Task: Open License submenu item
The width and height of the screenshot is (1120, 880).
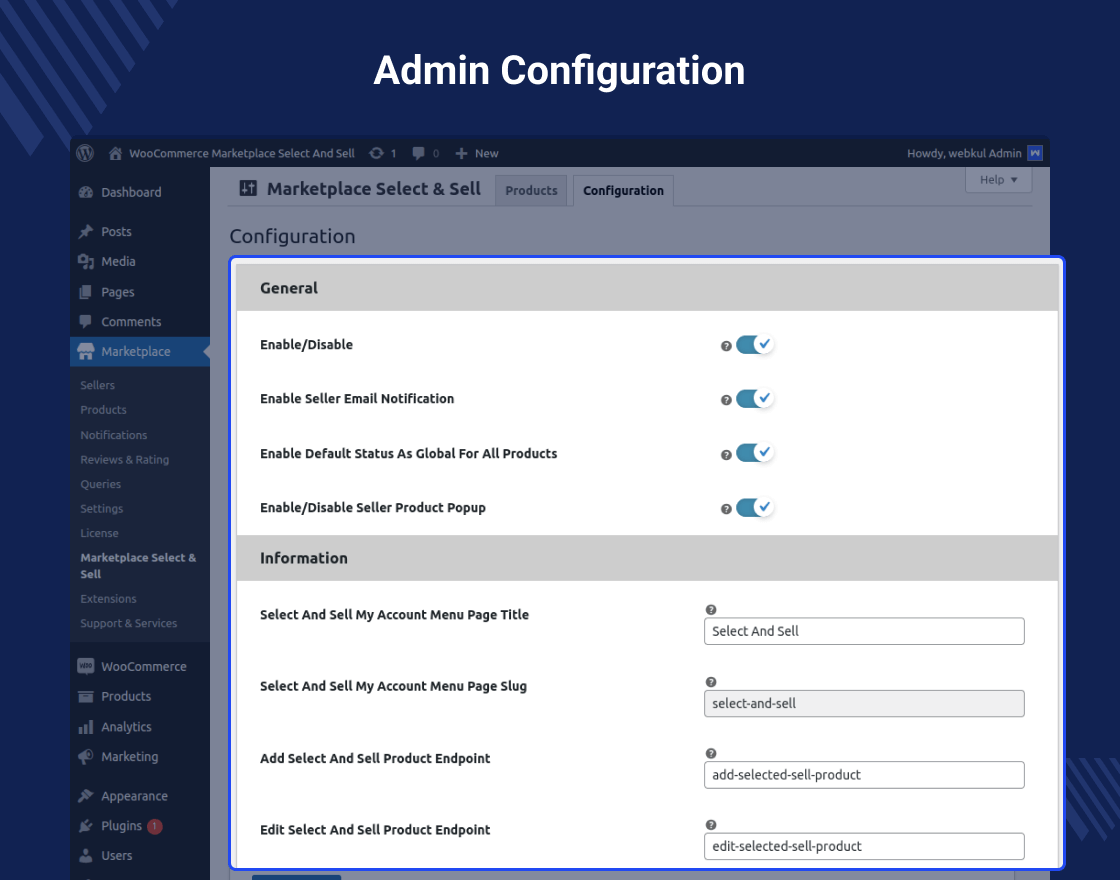Action: point(99,533)
